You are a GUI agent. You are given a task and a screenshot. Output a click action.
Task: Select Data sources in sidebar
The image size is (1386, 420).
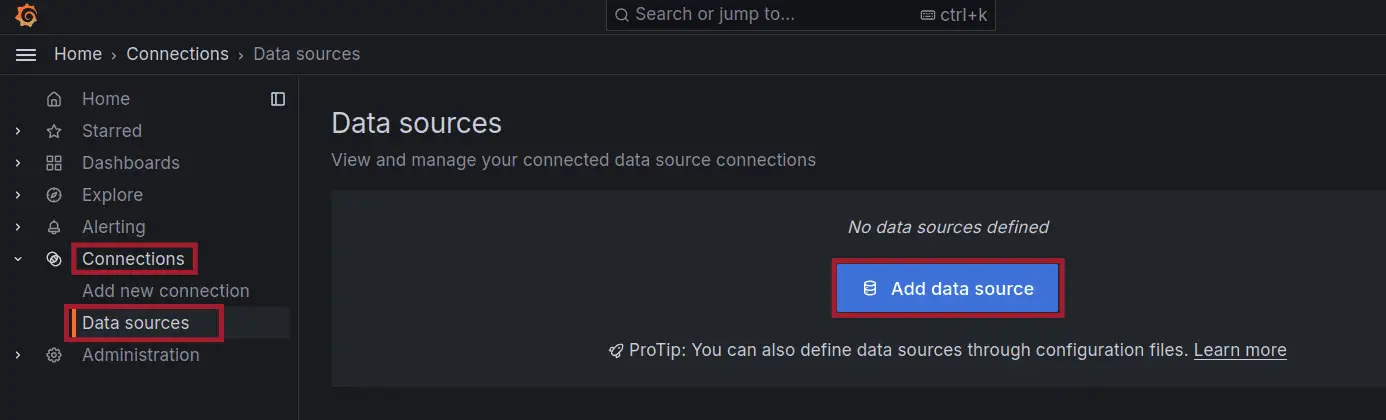(136, 323)
